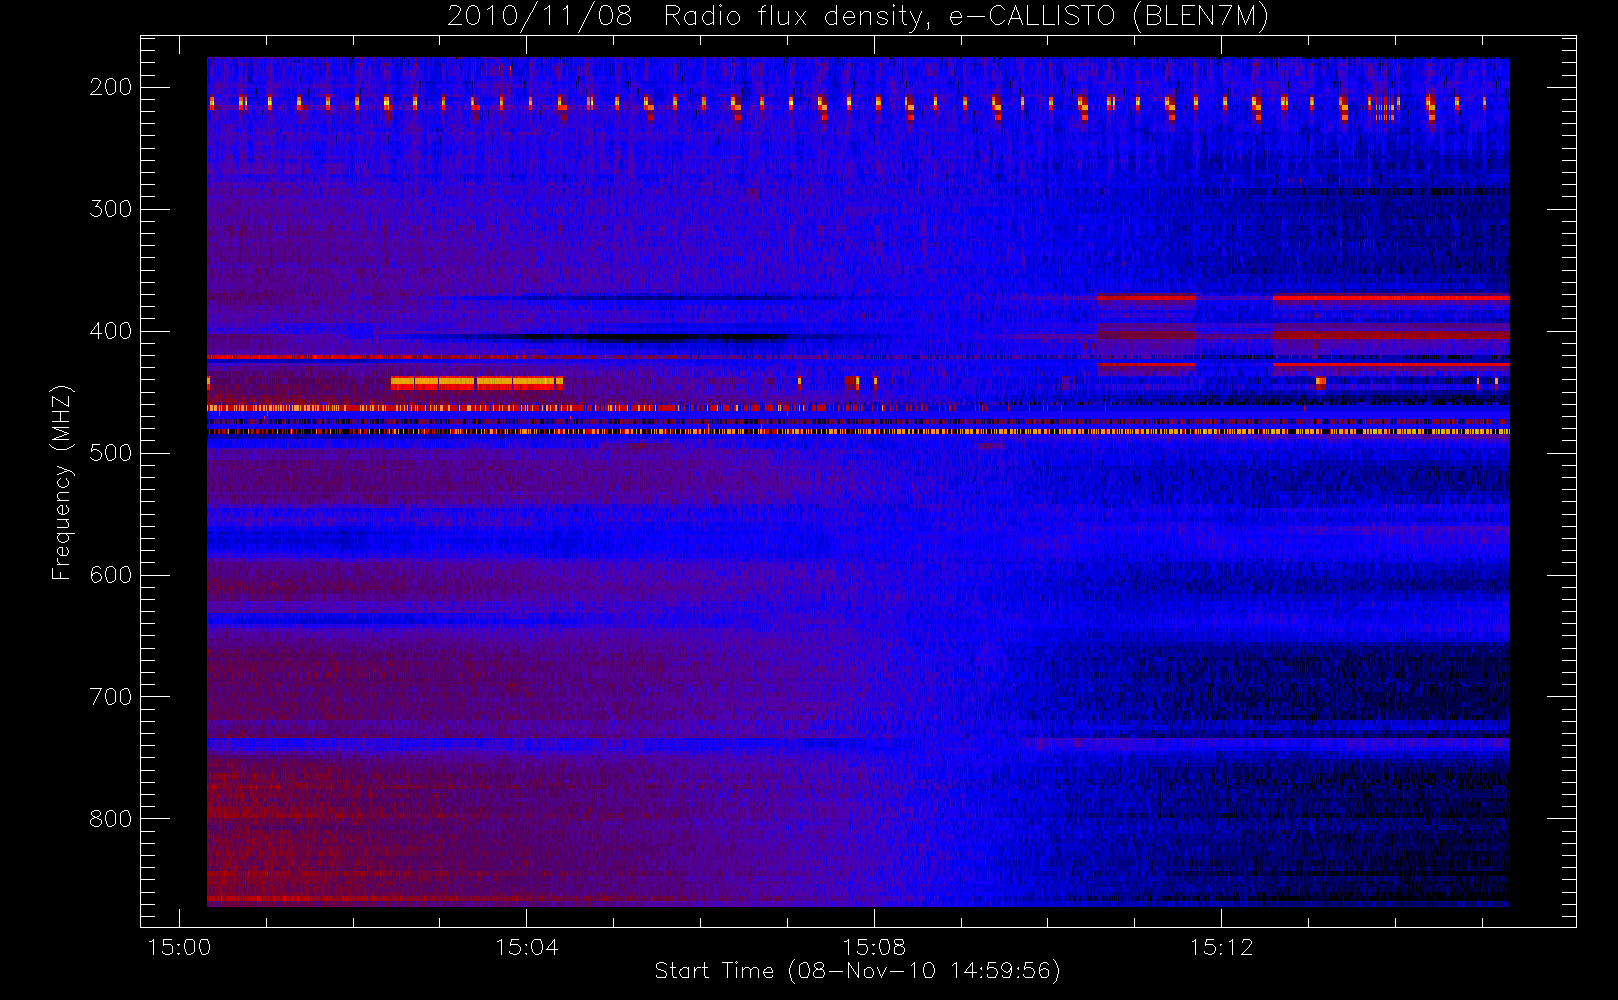Click the 15:12 time tick label
1618x1000 pixels.
click(1221, 947)
